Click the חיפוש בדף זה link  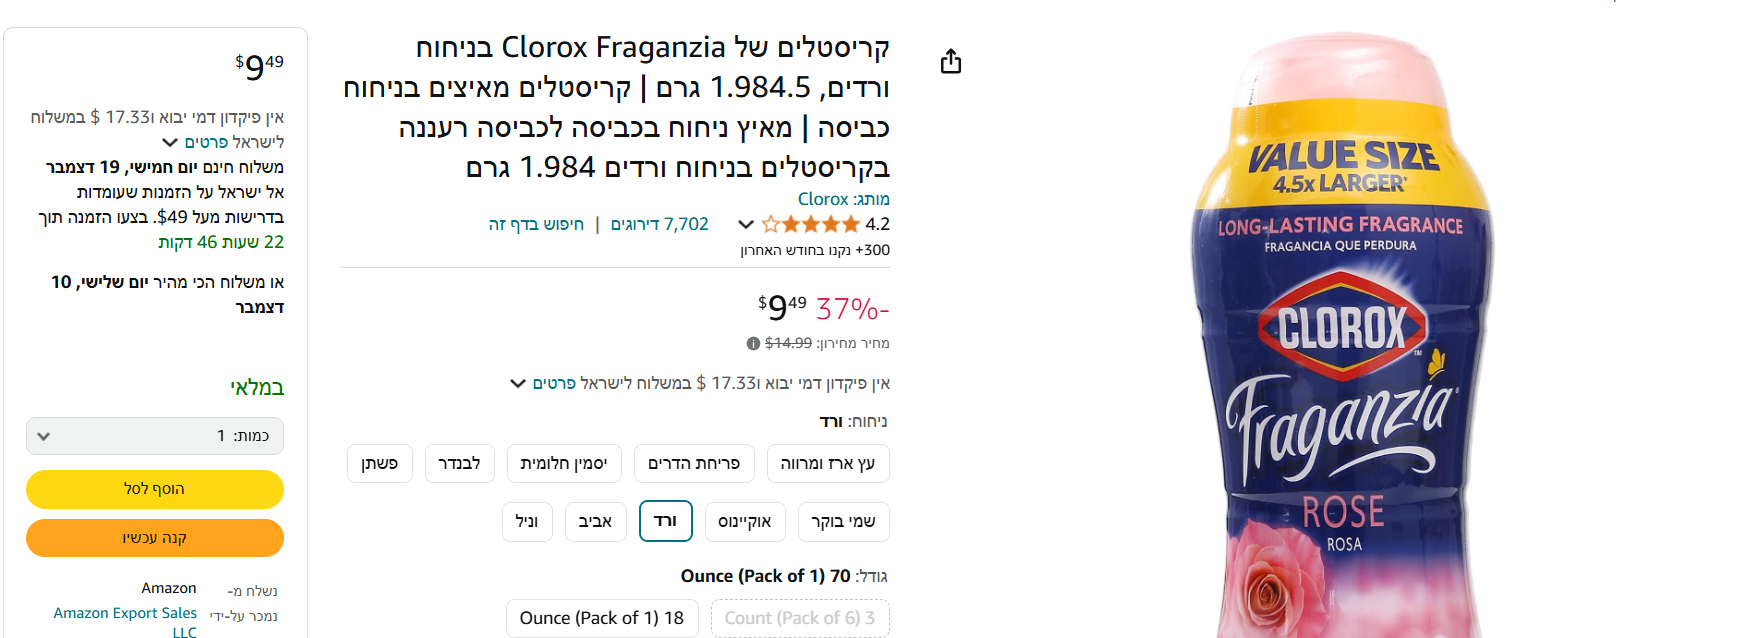(536, 224)
